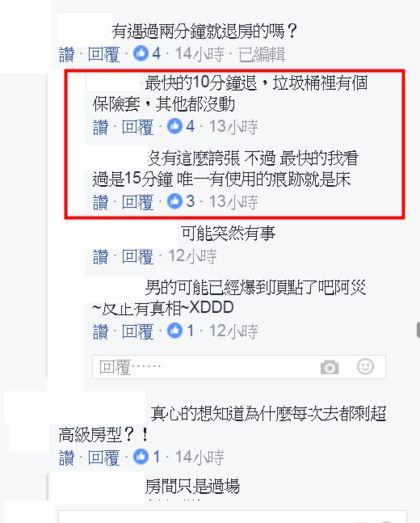Reply to the 可能突然有事 comment
Screen dimensions: 420x523
click(137, 257)
